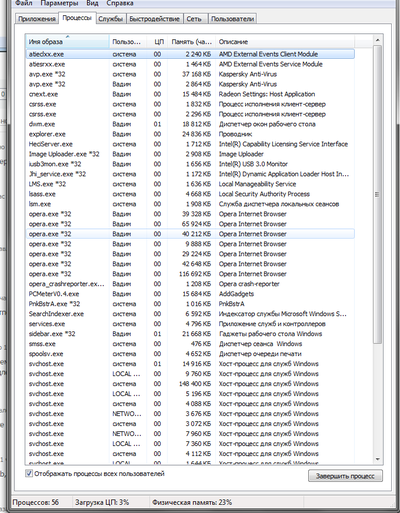This screenshot has height=513, width=400.
Task: Click the scrollbar up arrow of the list
Action: [378, 40]
